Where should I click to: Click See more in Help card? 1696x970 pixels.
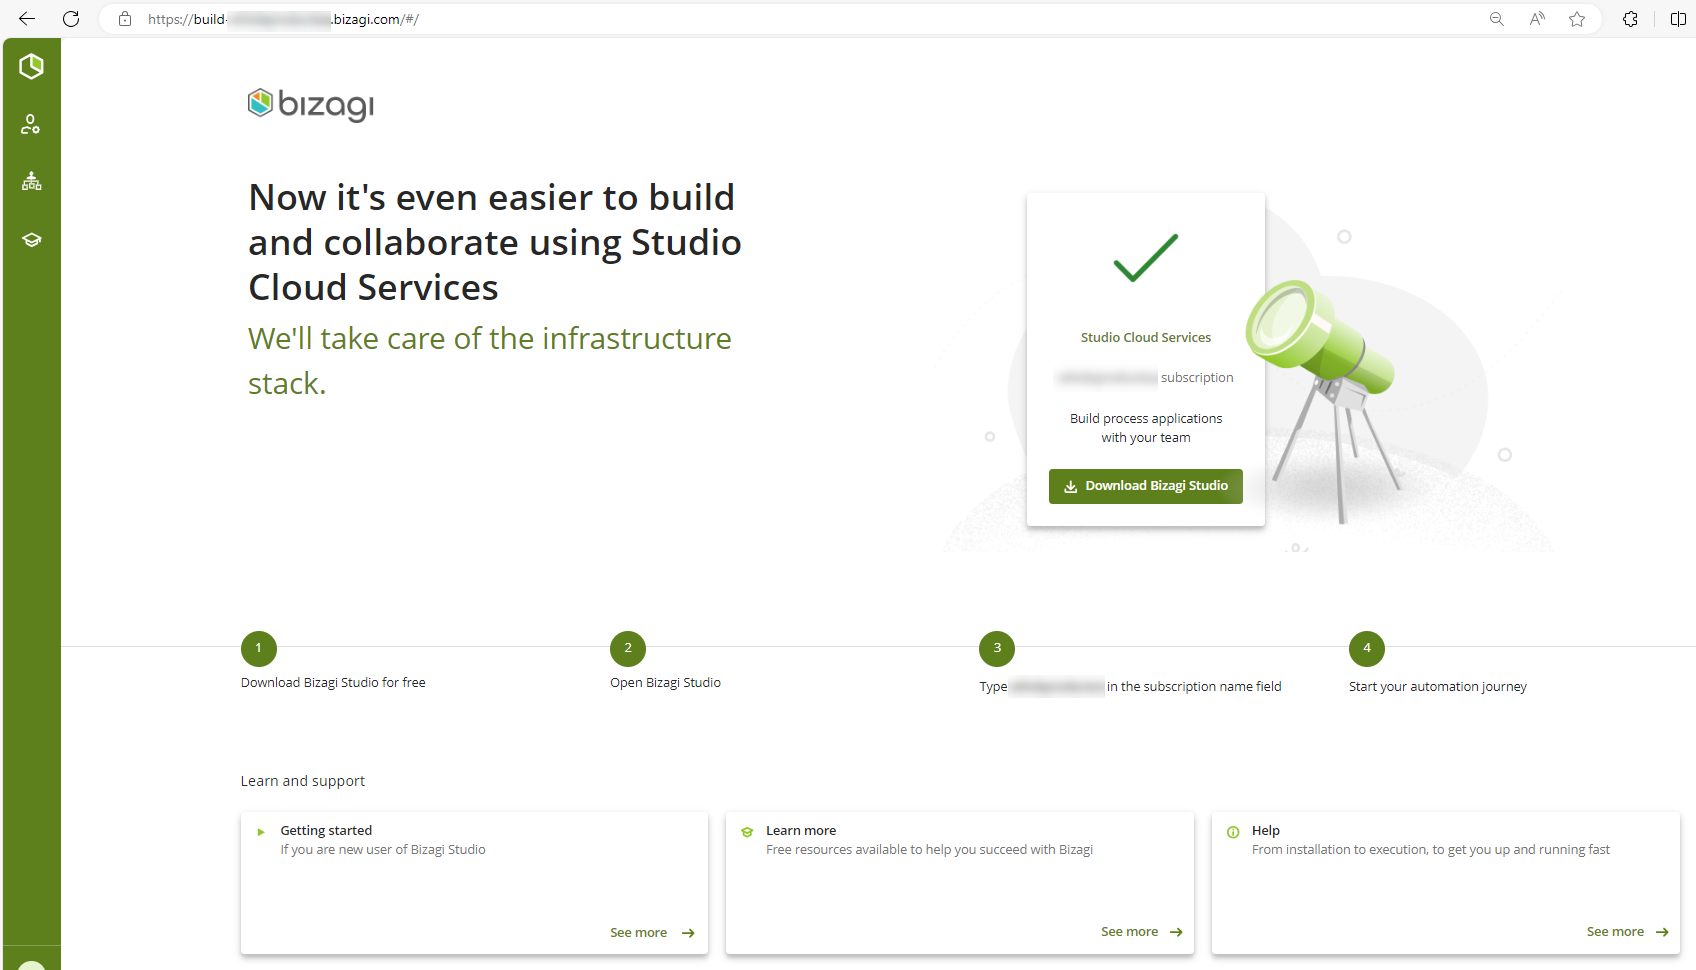point(1628,932)
